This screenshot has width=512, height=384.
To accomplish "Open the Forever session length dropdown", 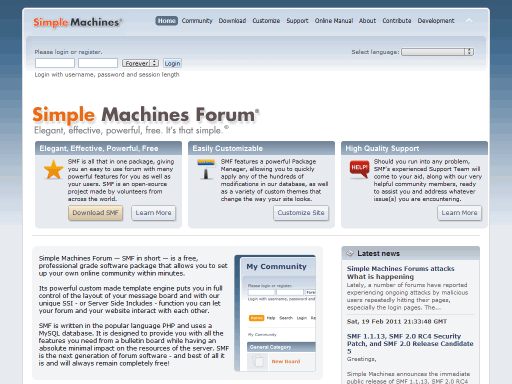I will tap(140, 63).
